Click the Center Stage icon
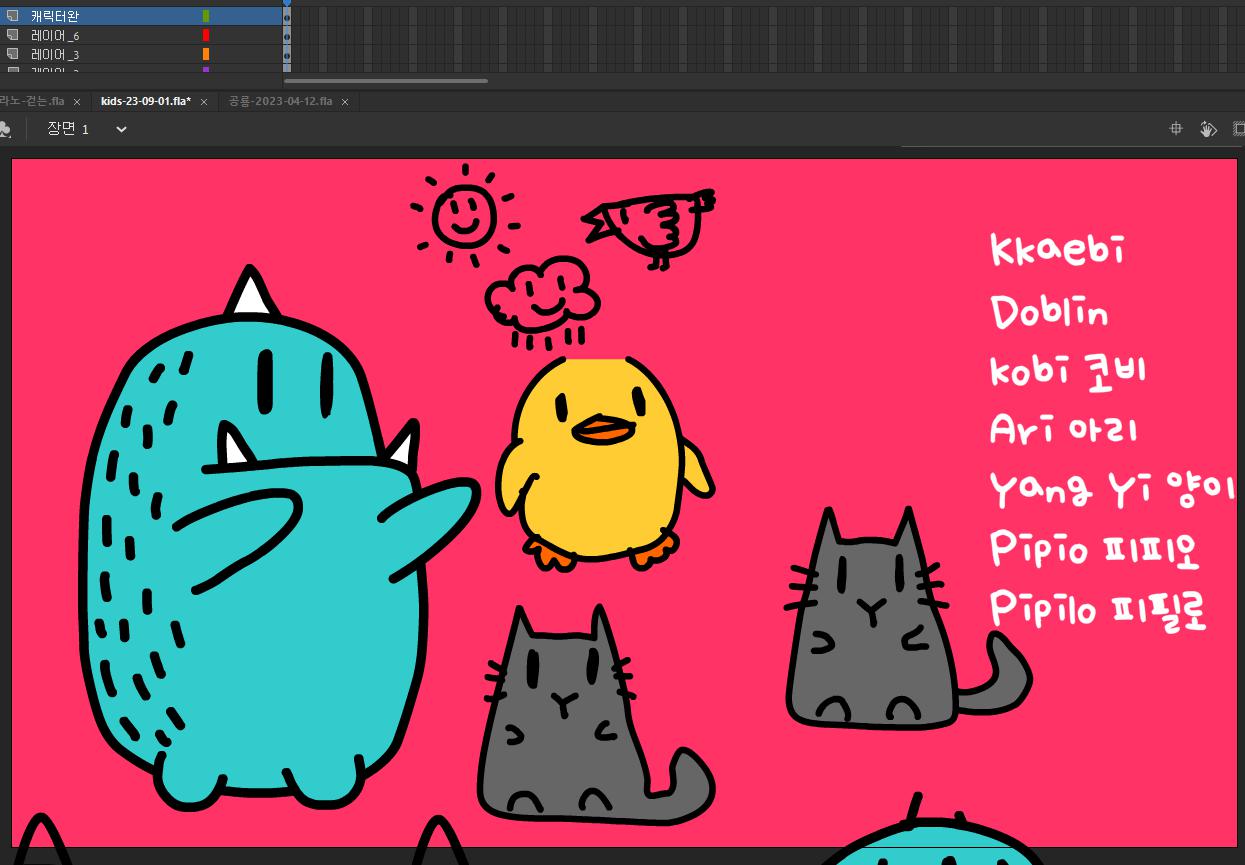The width and height of the screenshot is (1245, 865). coord(1177,129)
